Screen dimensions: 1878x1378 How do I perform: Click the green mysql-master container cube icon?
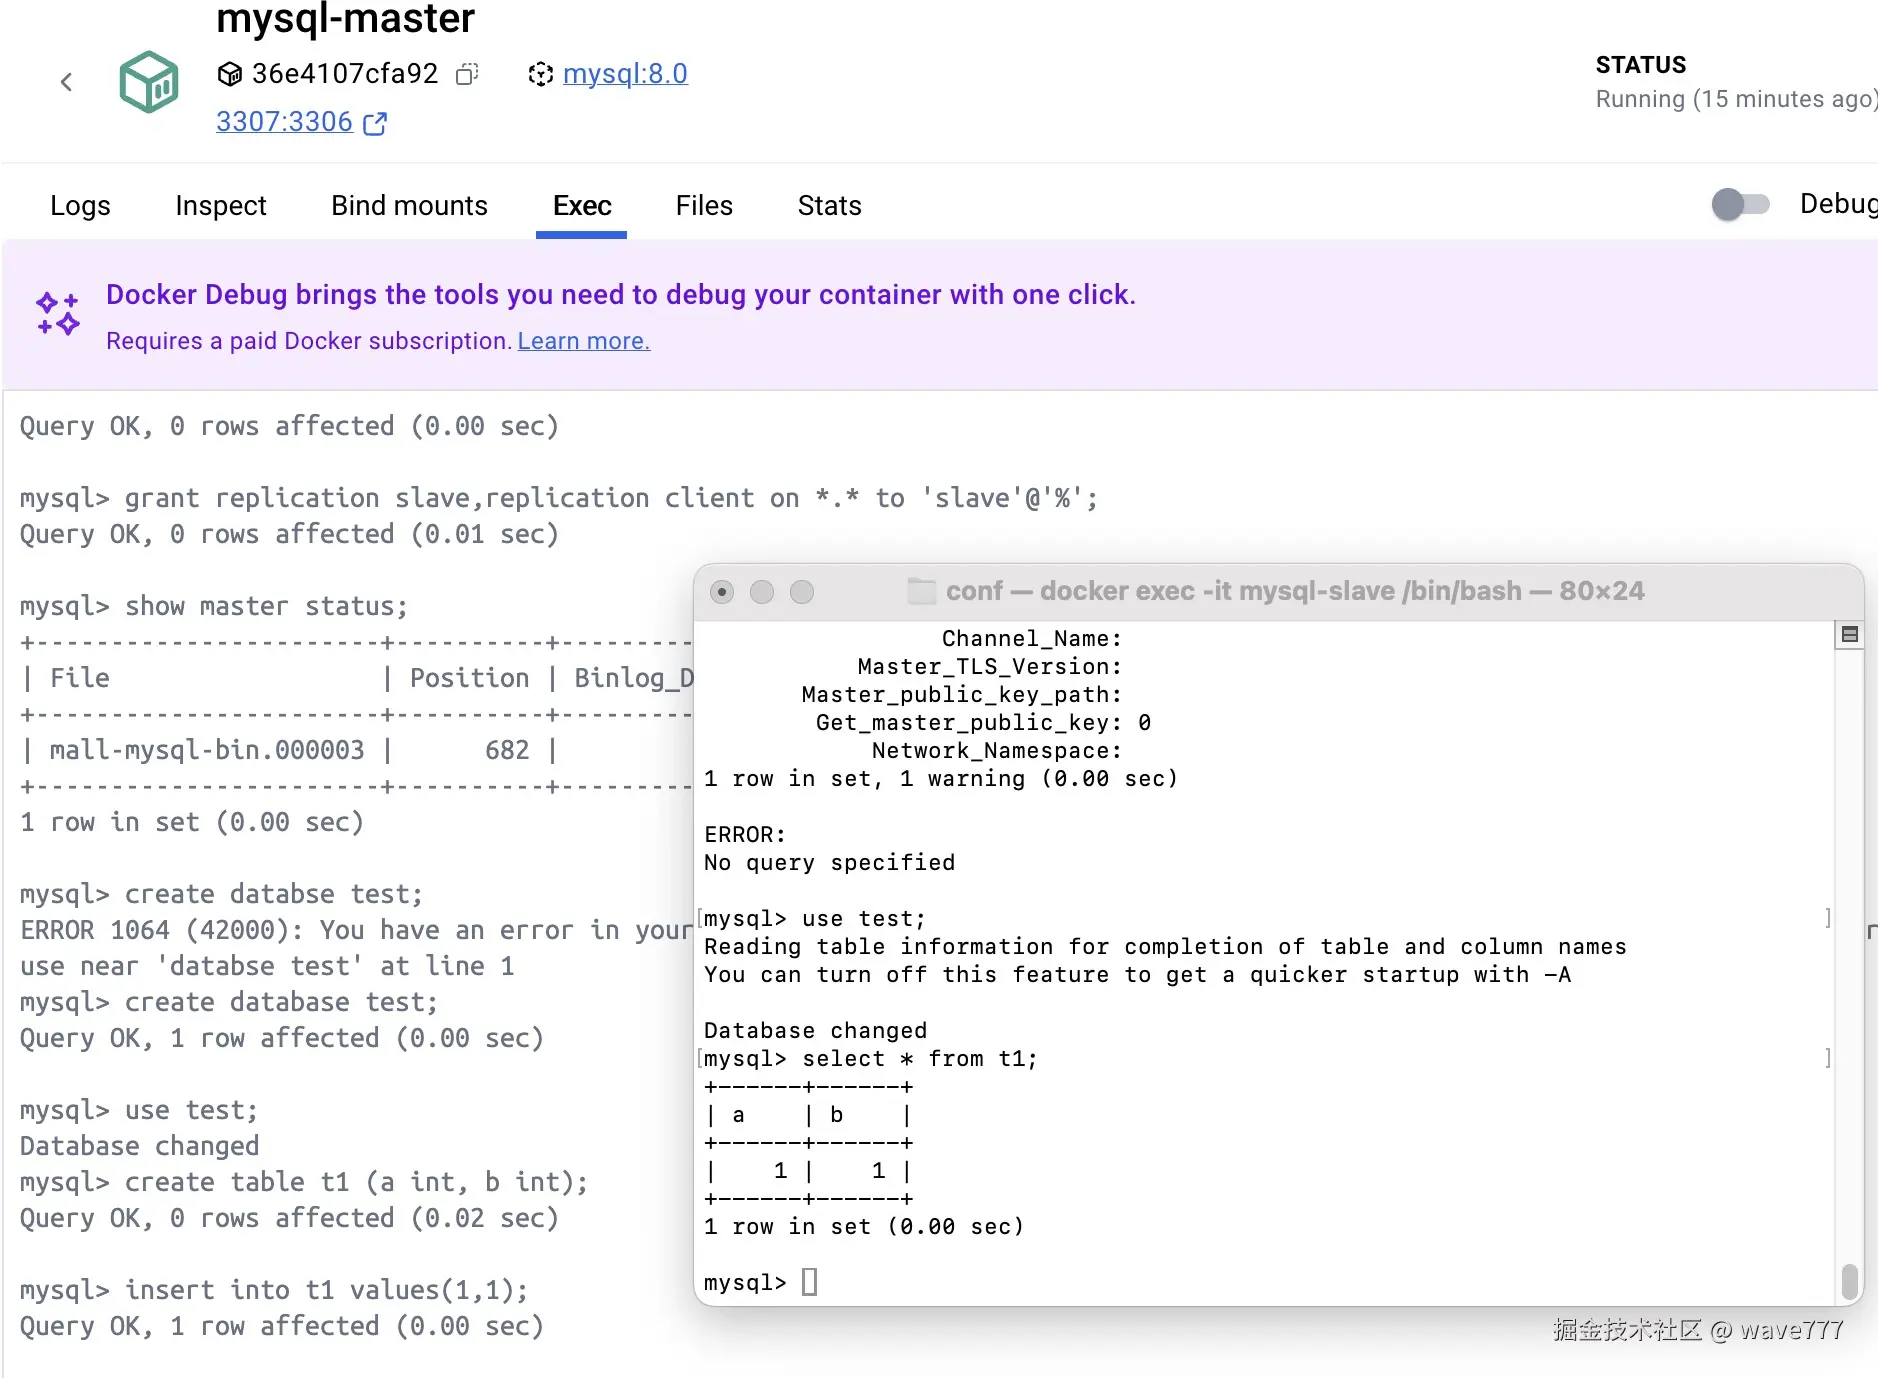(x=149, y=82)
